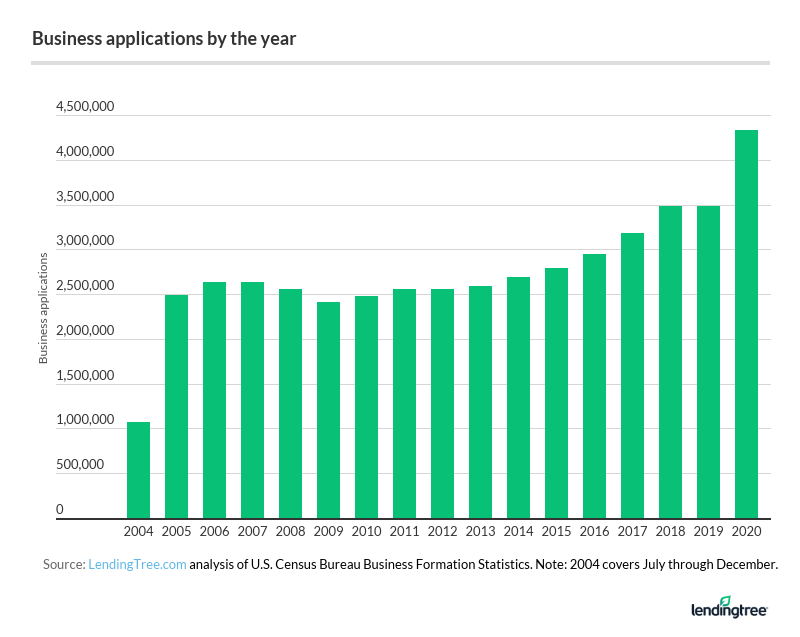Select the 2004 bar, the shortest
Viewport: 800px width, 637px height.
click(x=138, y=470)
